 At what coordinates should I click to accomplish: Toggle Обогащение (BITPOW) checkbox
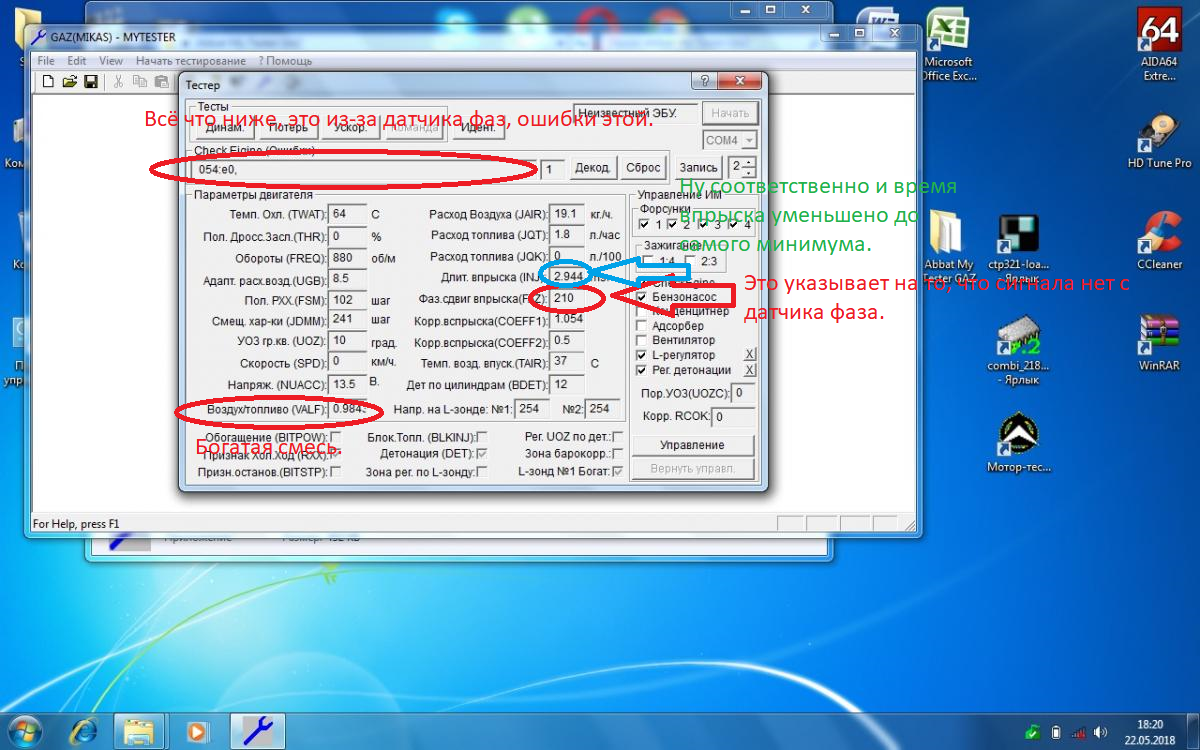(x=335, y=437)
